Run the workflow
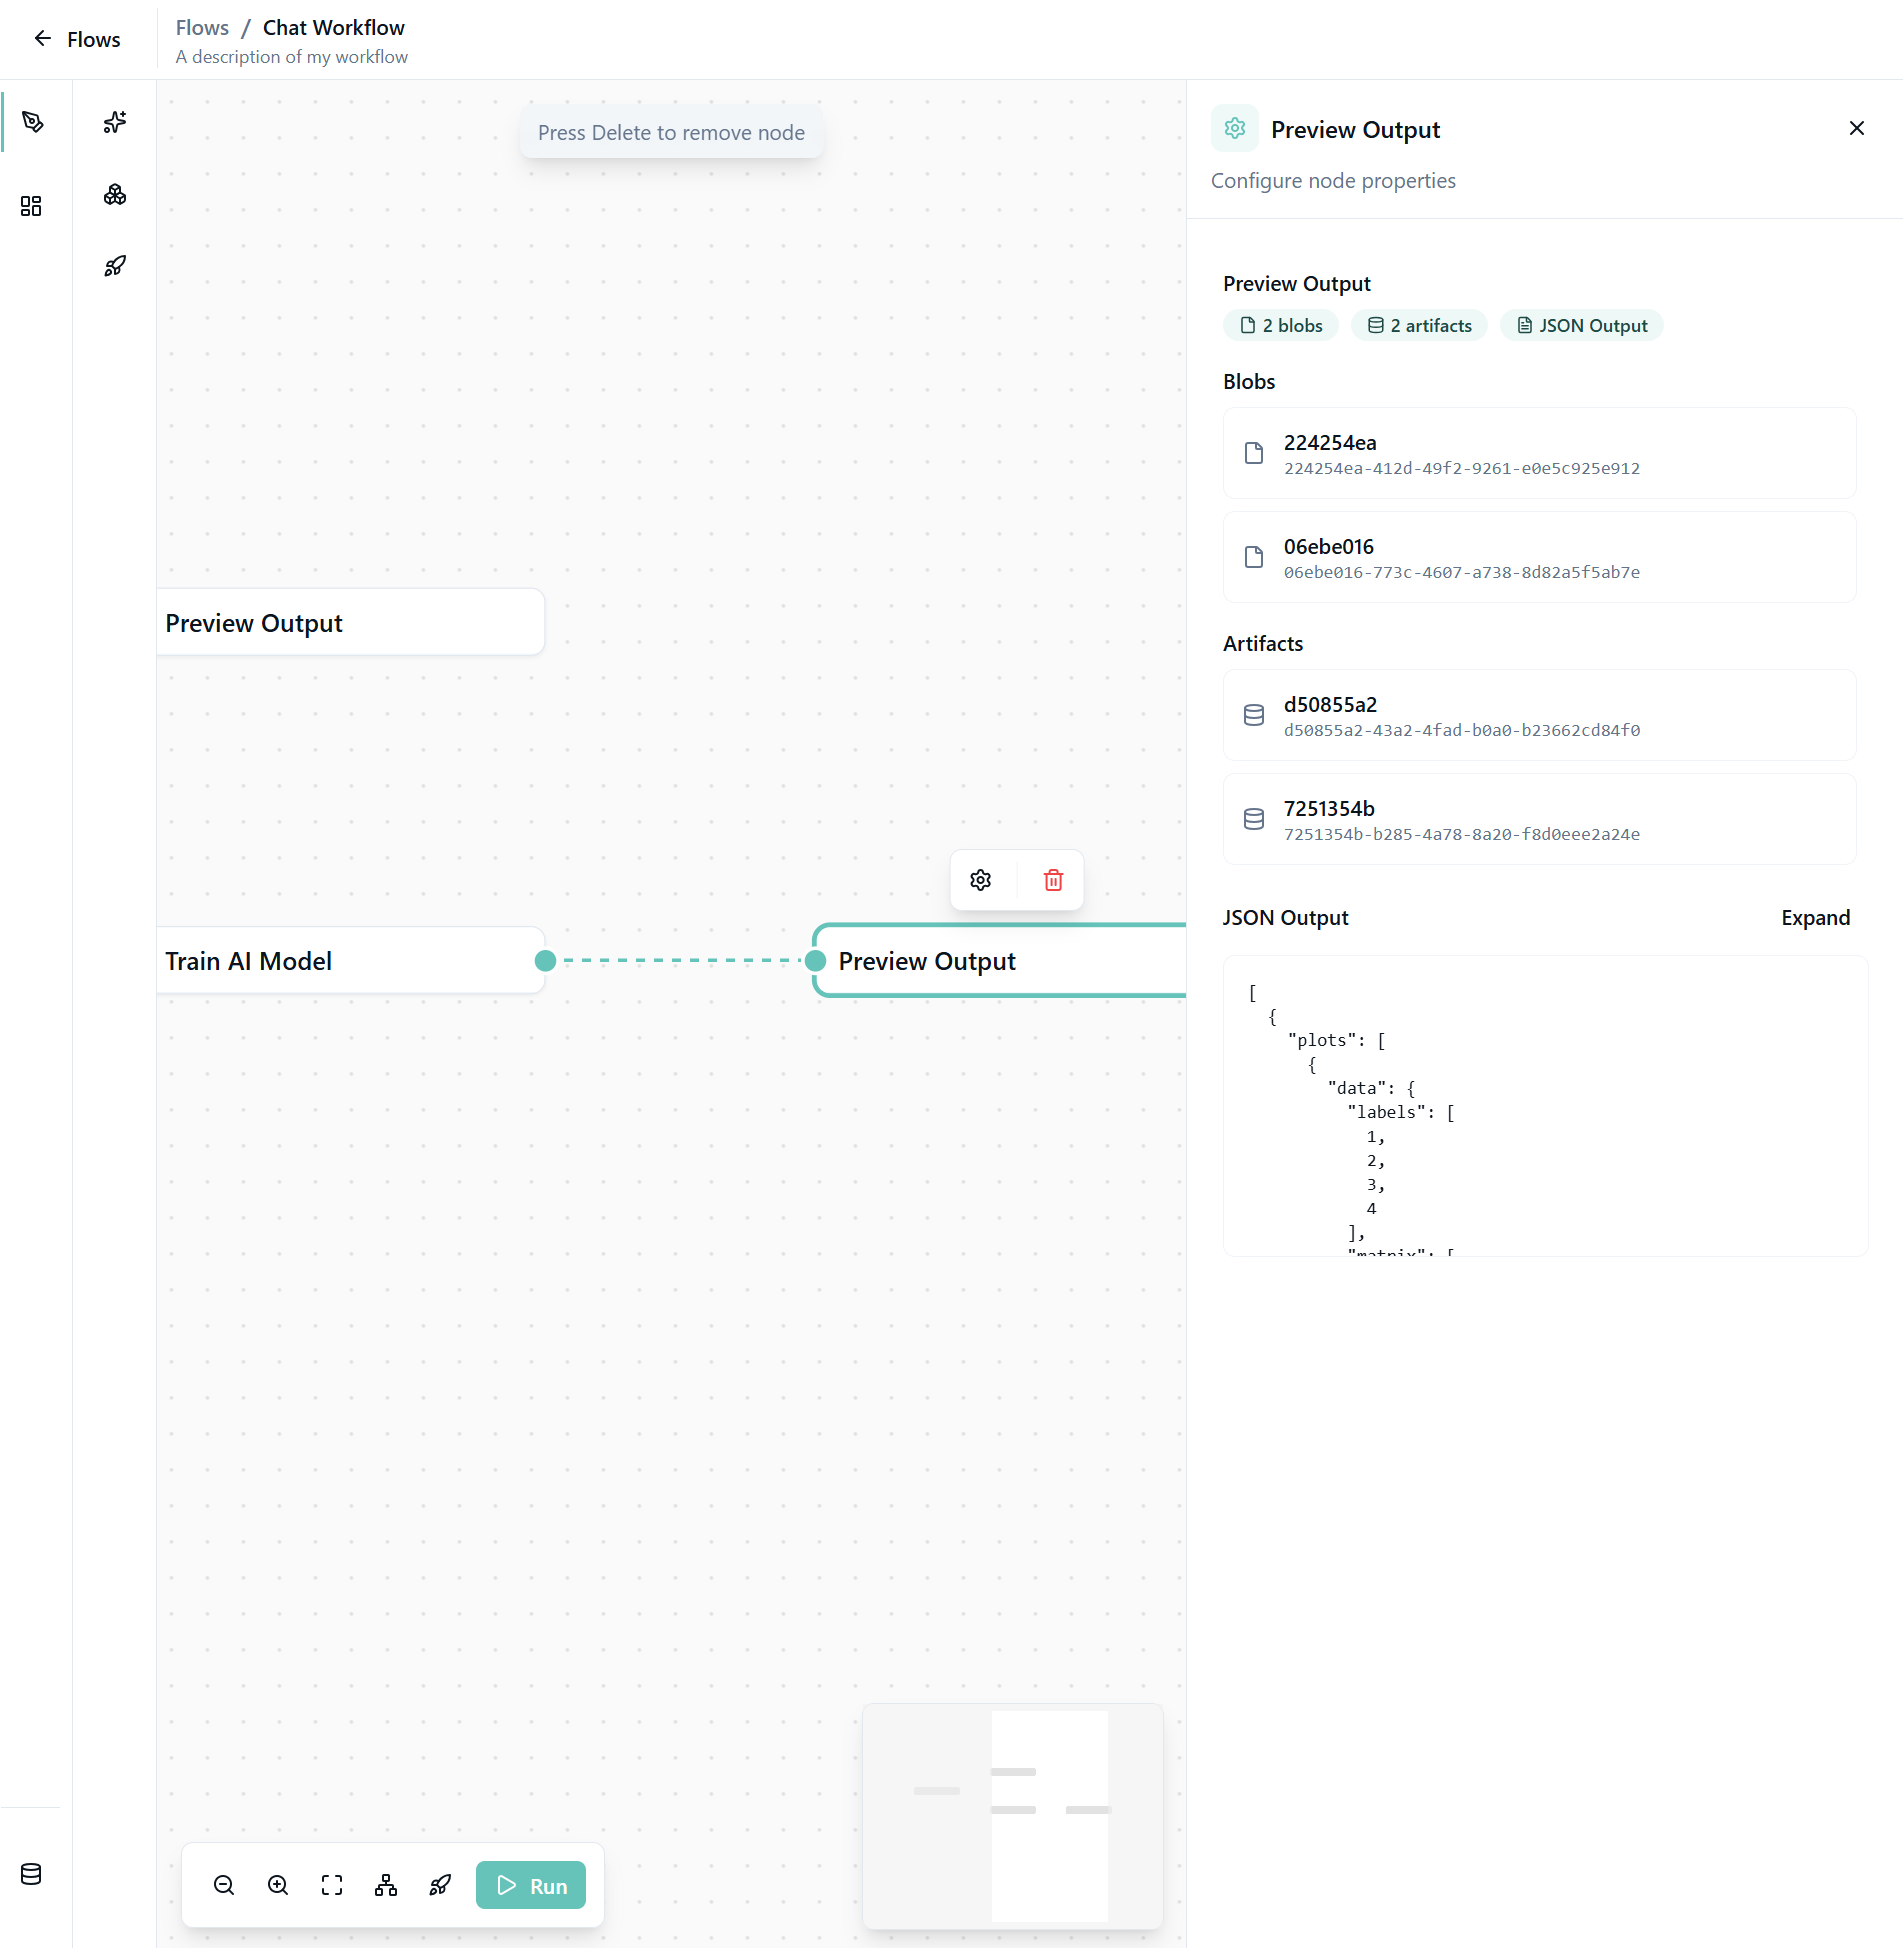This screenshot has width=1903, height=1948. 531,1885
